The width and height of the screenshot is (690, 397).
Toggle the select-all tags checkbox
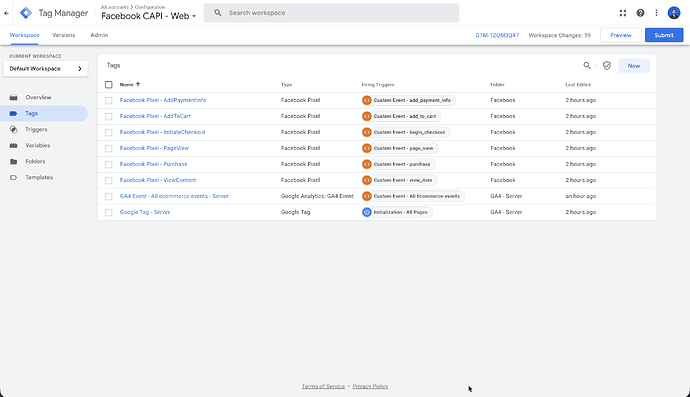click(x=109, y=85)
